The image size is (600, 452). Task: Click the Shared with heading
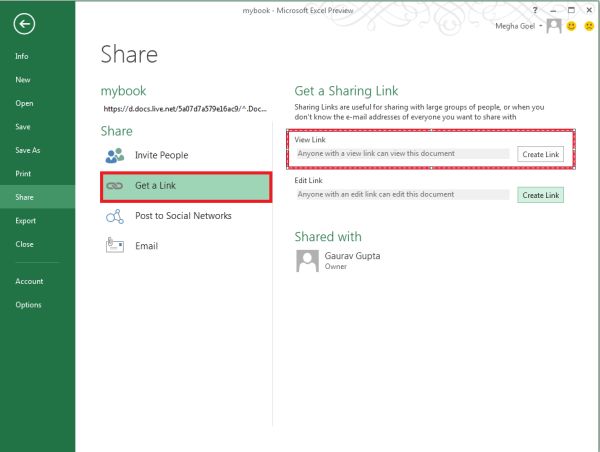click(328, 237)
